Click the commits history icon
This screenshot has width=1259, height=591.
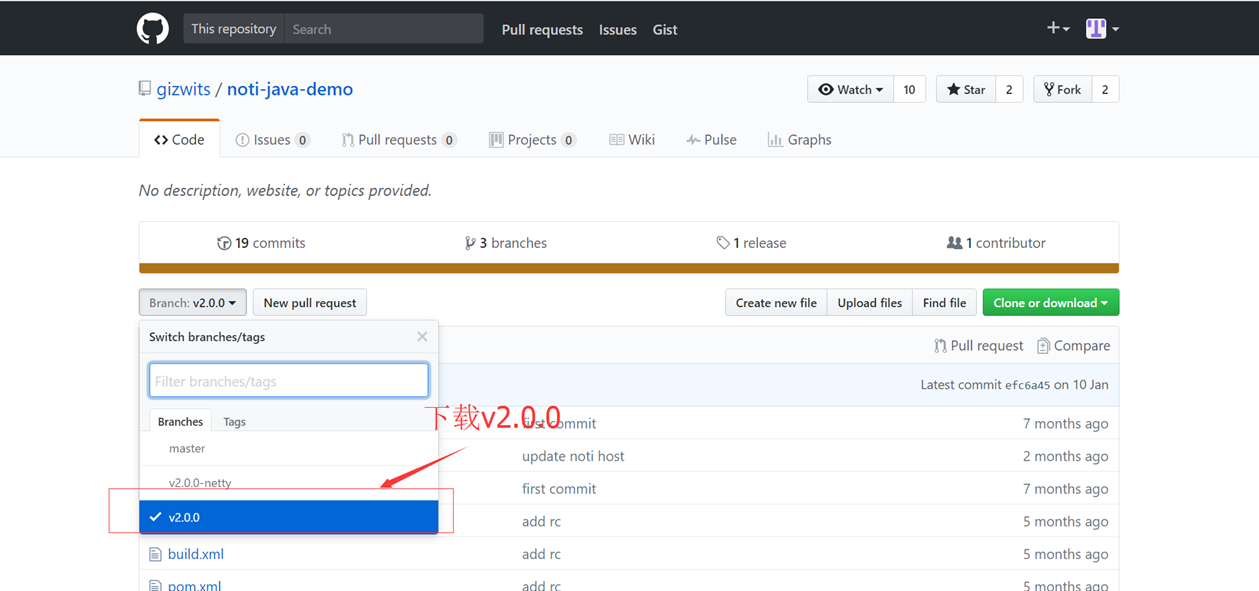224,243
